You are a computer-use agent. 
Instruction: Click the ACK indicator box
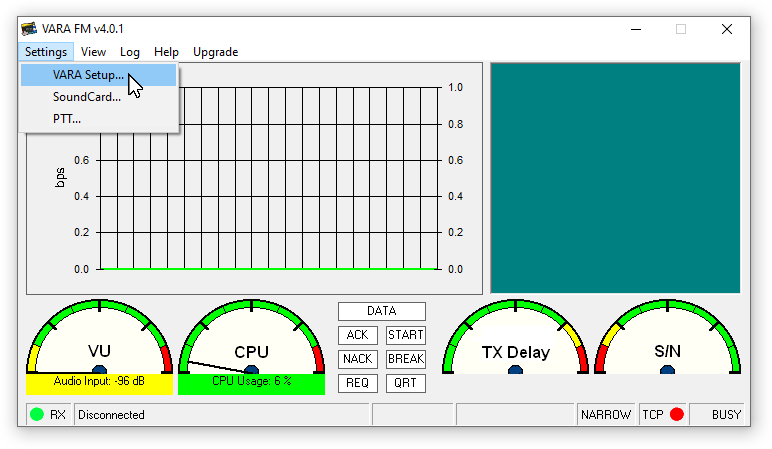pyautogui.click(x=357, y=335)
